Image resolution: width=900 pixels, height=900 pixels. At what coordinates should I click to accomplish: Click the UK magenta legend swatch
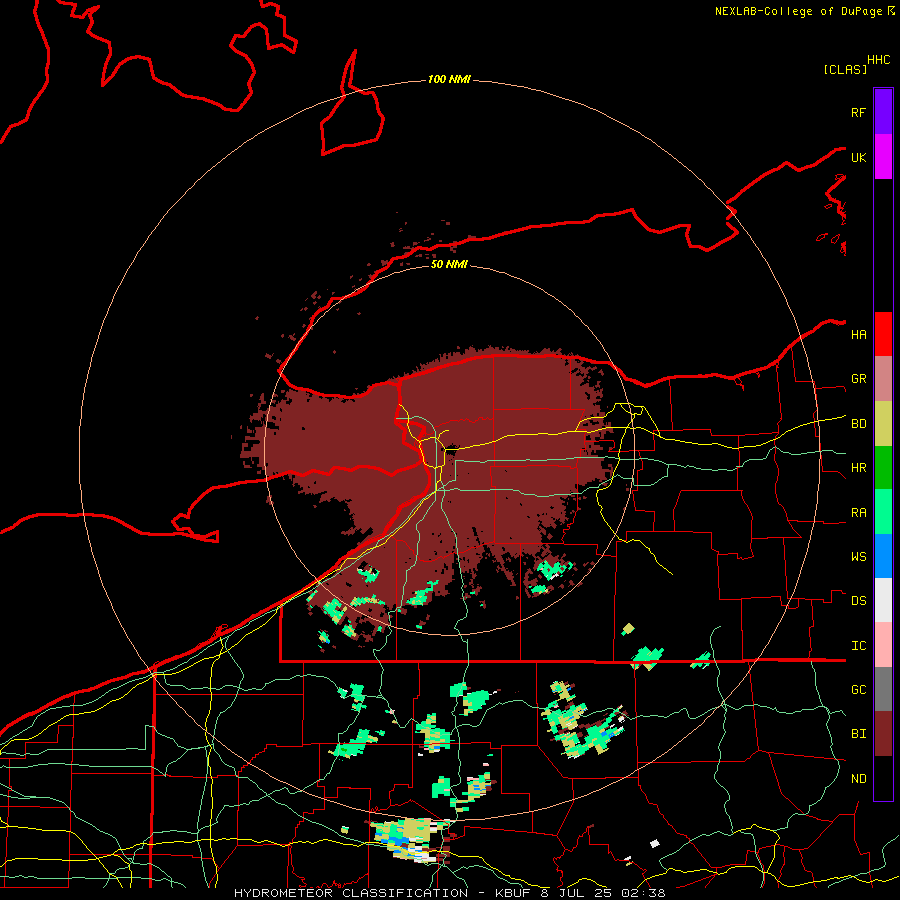click(883, 157)
